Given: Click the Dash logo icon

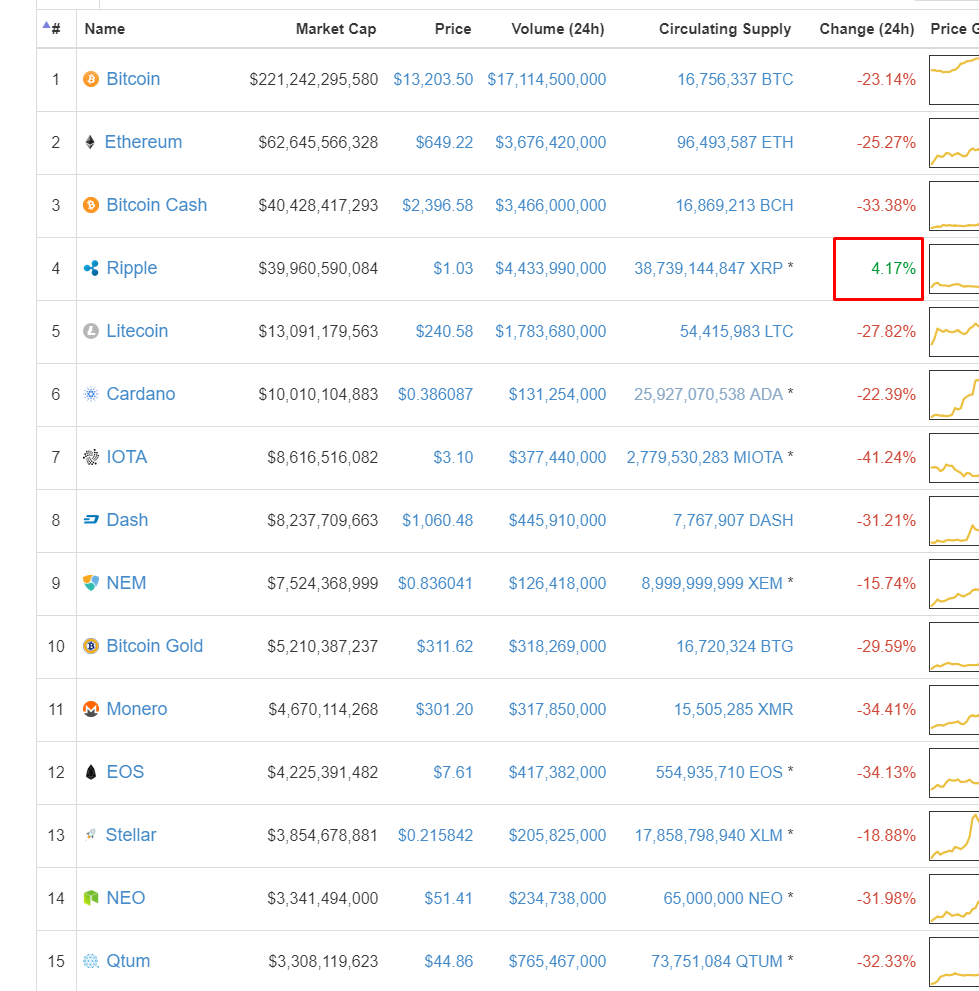Looking at the screenshot, I should [91, 520].
